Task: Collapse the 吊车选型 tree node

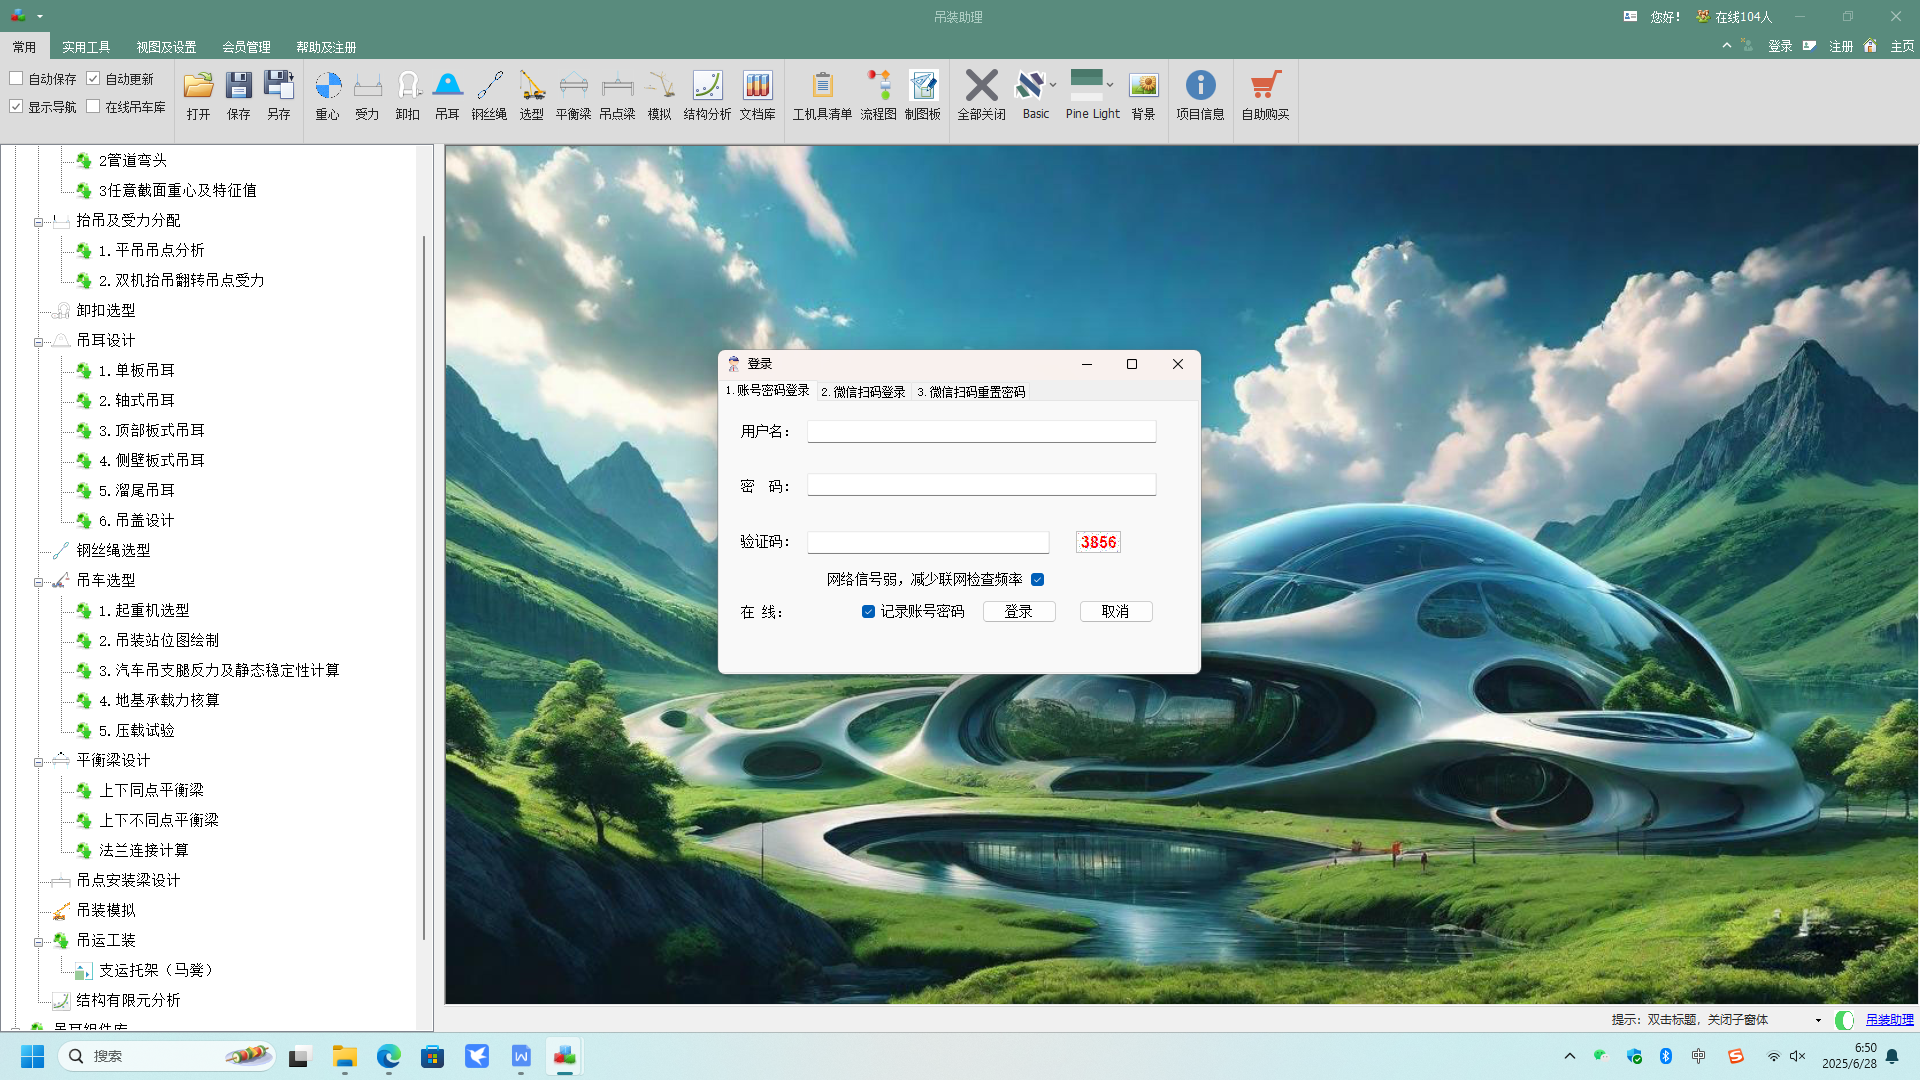Action: [x=38, y=582]
